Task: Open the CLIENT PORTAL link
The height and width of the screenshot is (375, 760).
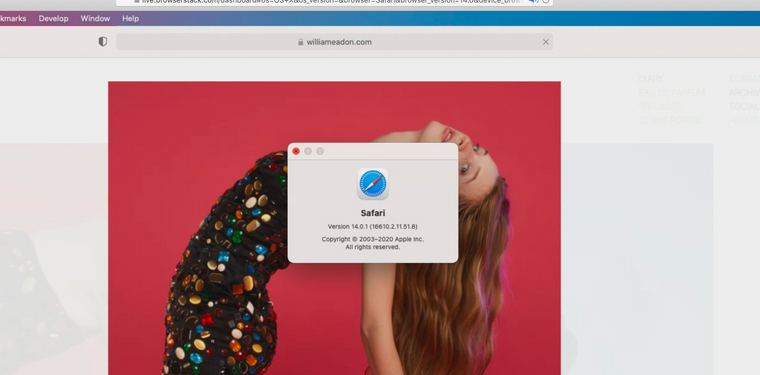Action: [669, 120]
